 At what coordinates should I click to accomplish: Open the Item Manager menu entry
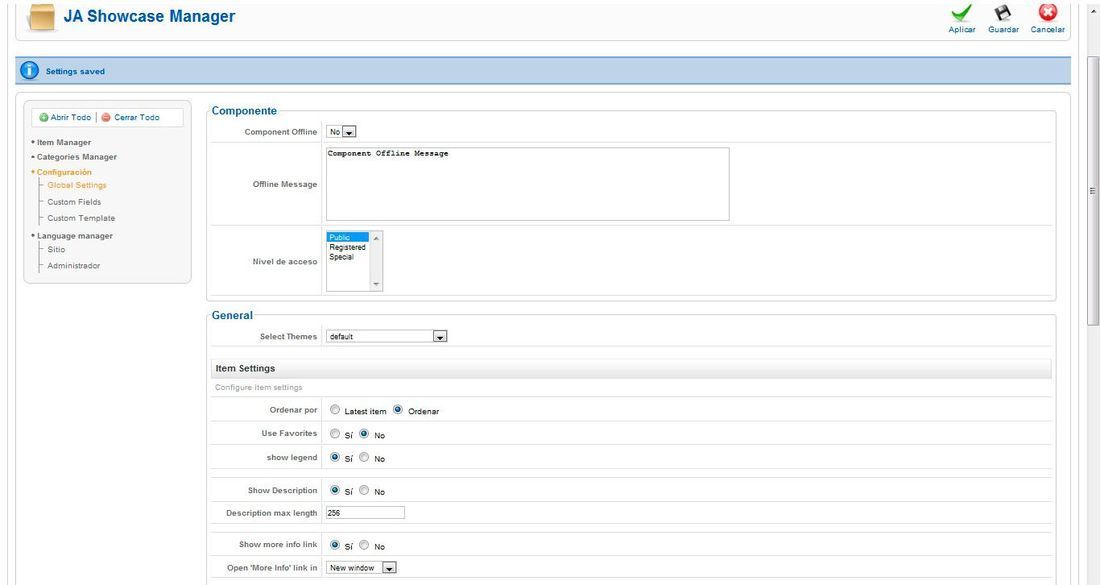(x=63, y=142)
